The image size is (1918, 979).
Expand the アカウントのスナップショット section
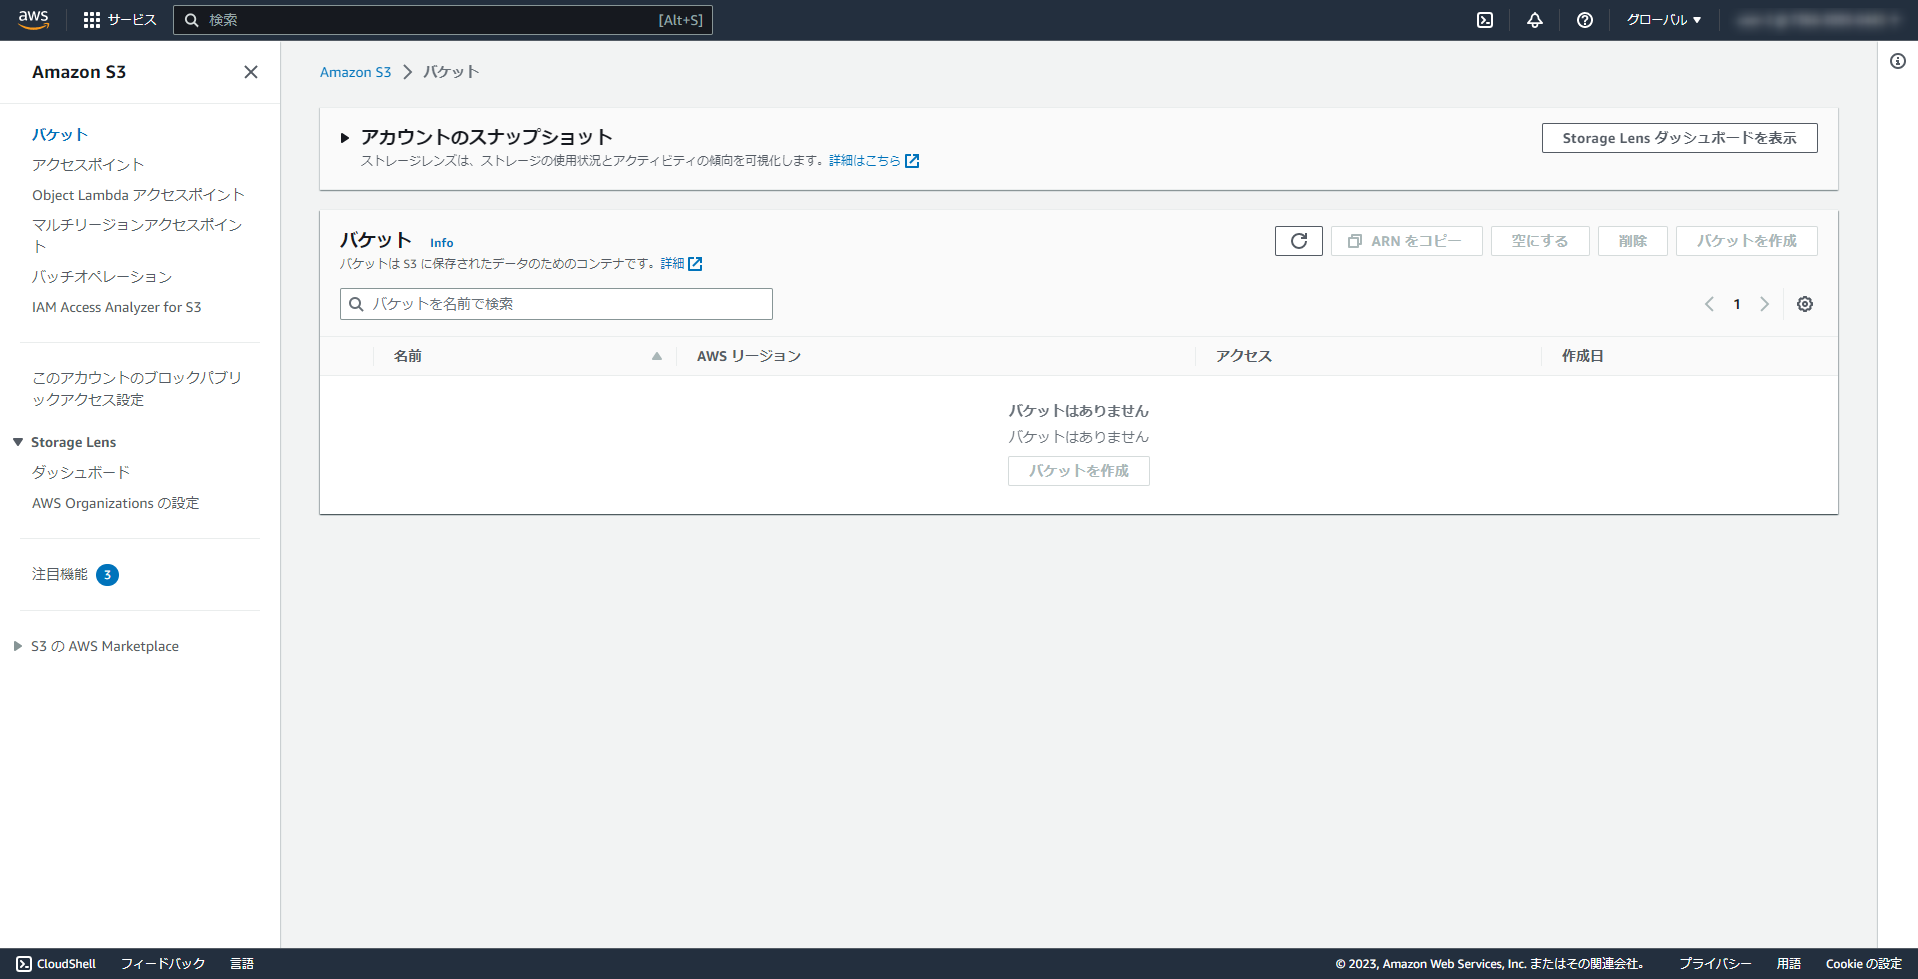345,137
